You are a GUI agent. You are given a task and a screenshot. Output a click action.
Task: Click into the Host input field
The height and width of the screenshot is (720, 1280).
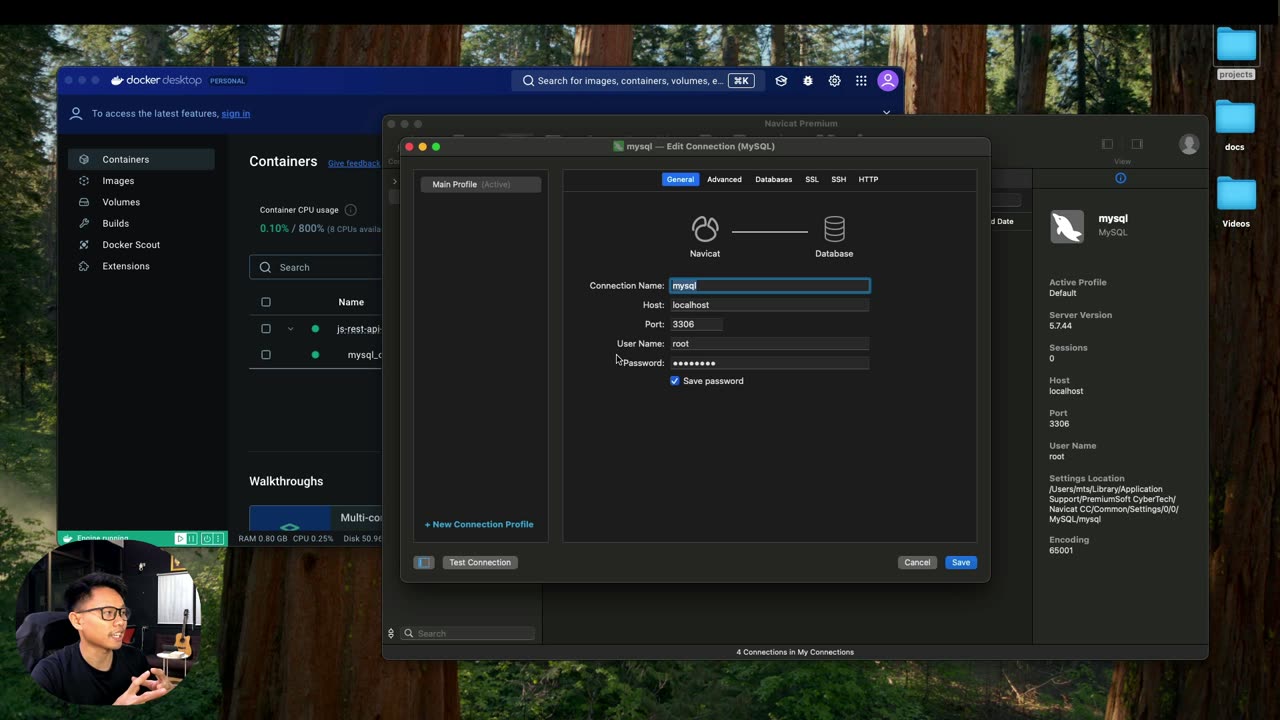(x=768, y=305)
